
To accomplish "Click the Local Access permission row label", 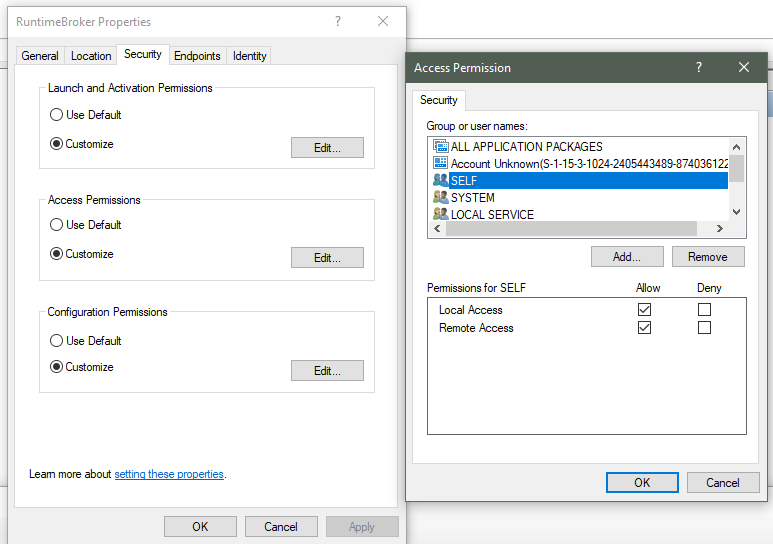I will pos(471,310).
